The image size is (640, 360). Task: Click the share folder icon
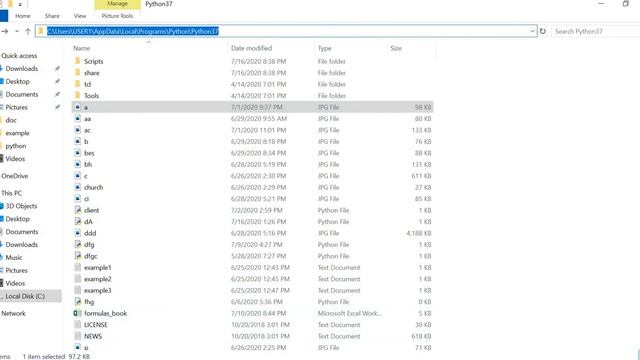click(x=78, y=73)
